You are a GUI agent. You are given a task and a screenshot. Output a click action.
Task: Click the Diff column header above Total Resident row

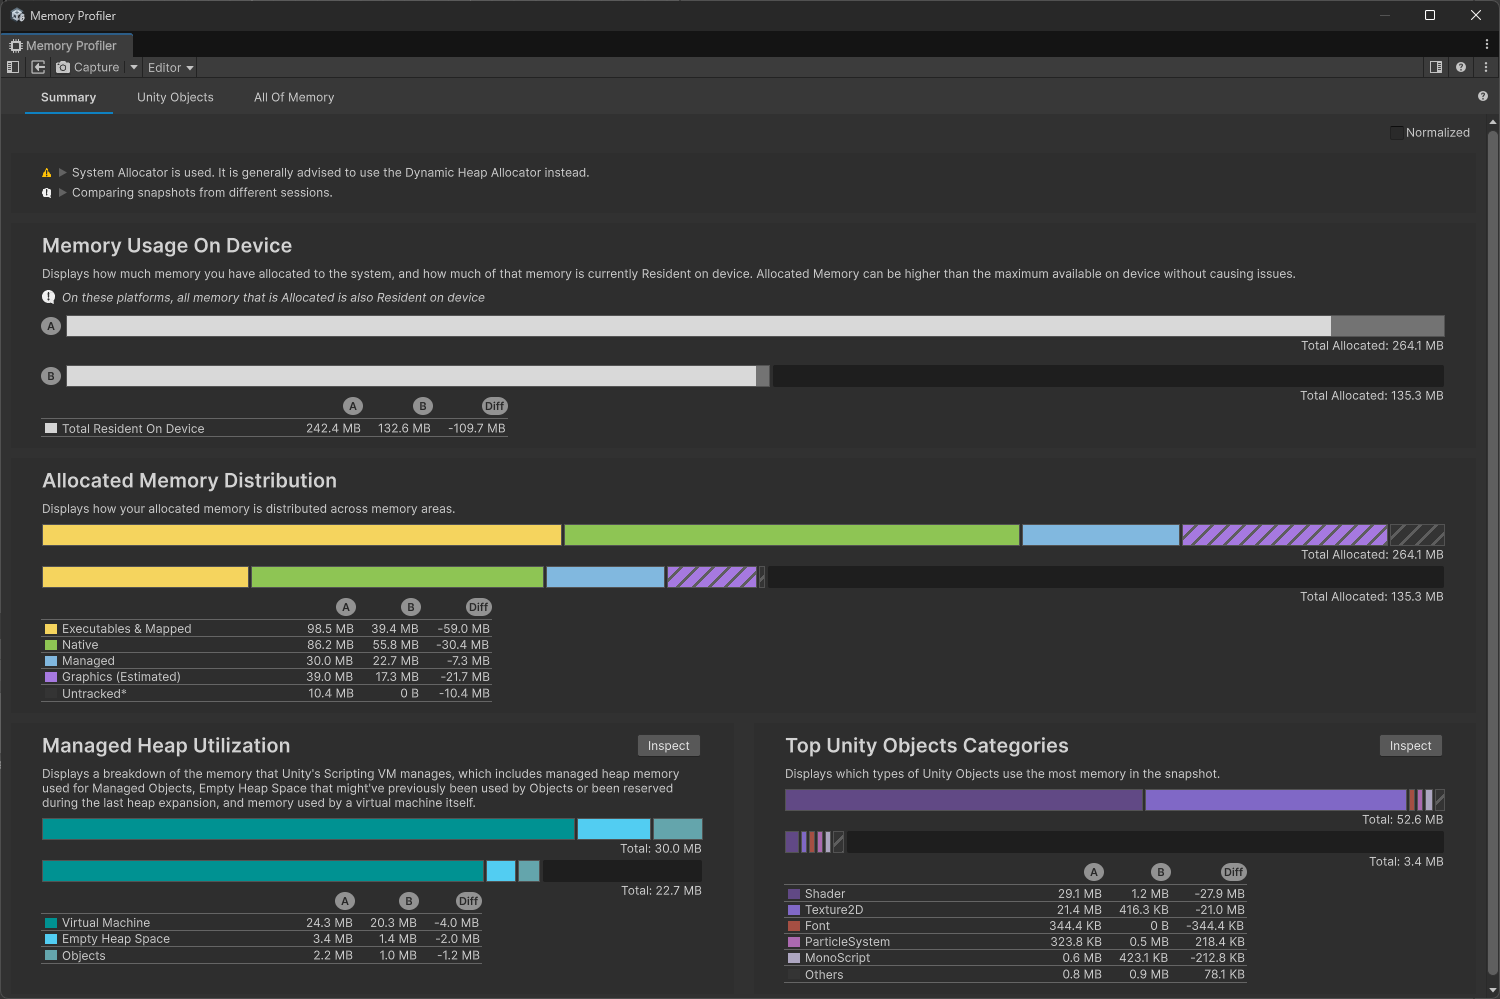[x=494, y=406]
